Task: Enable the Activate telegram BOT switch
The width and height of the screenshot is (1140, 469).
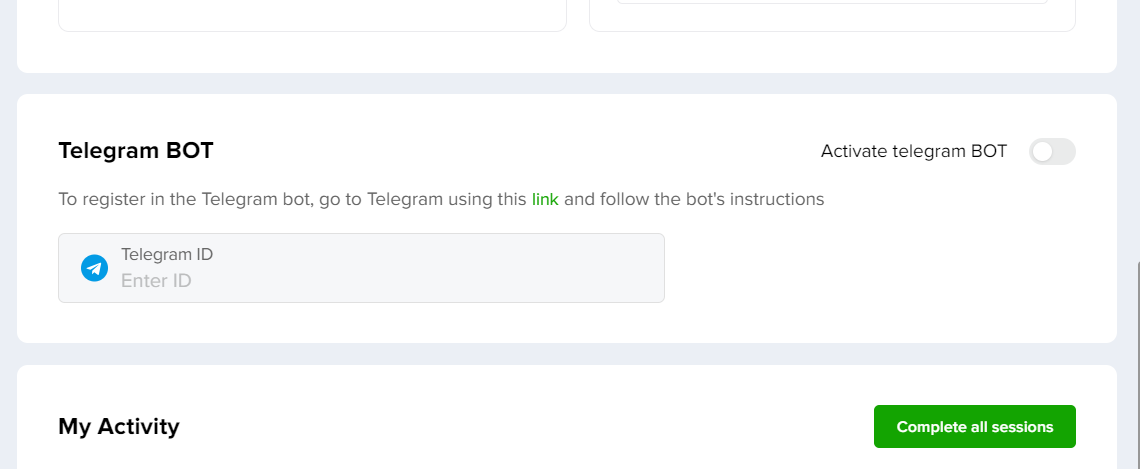Action: tap(1052, 151)
